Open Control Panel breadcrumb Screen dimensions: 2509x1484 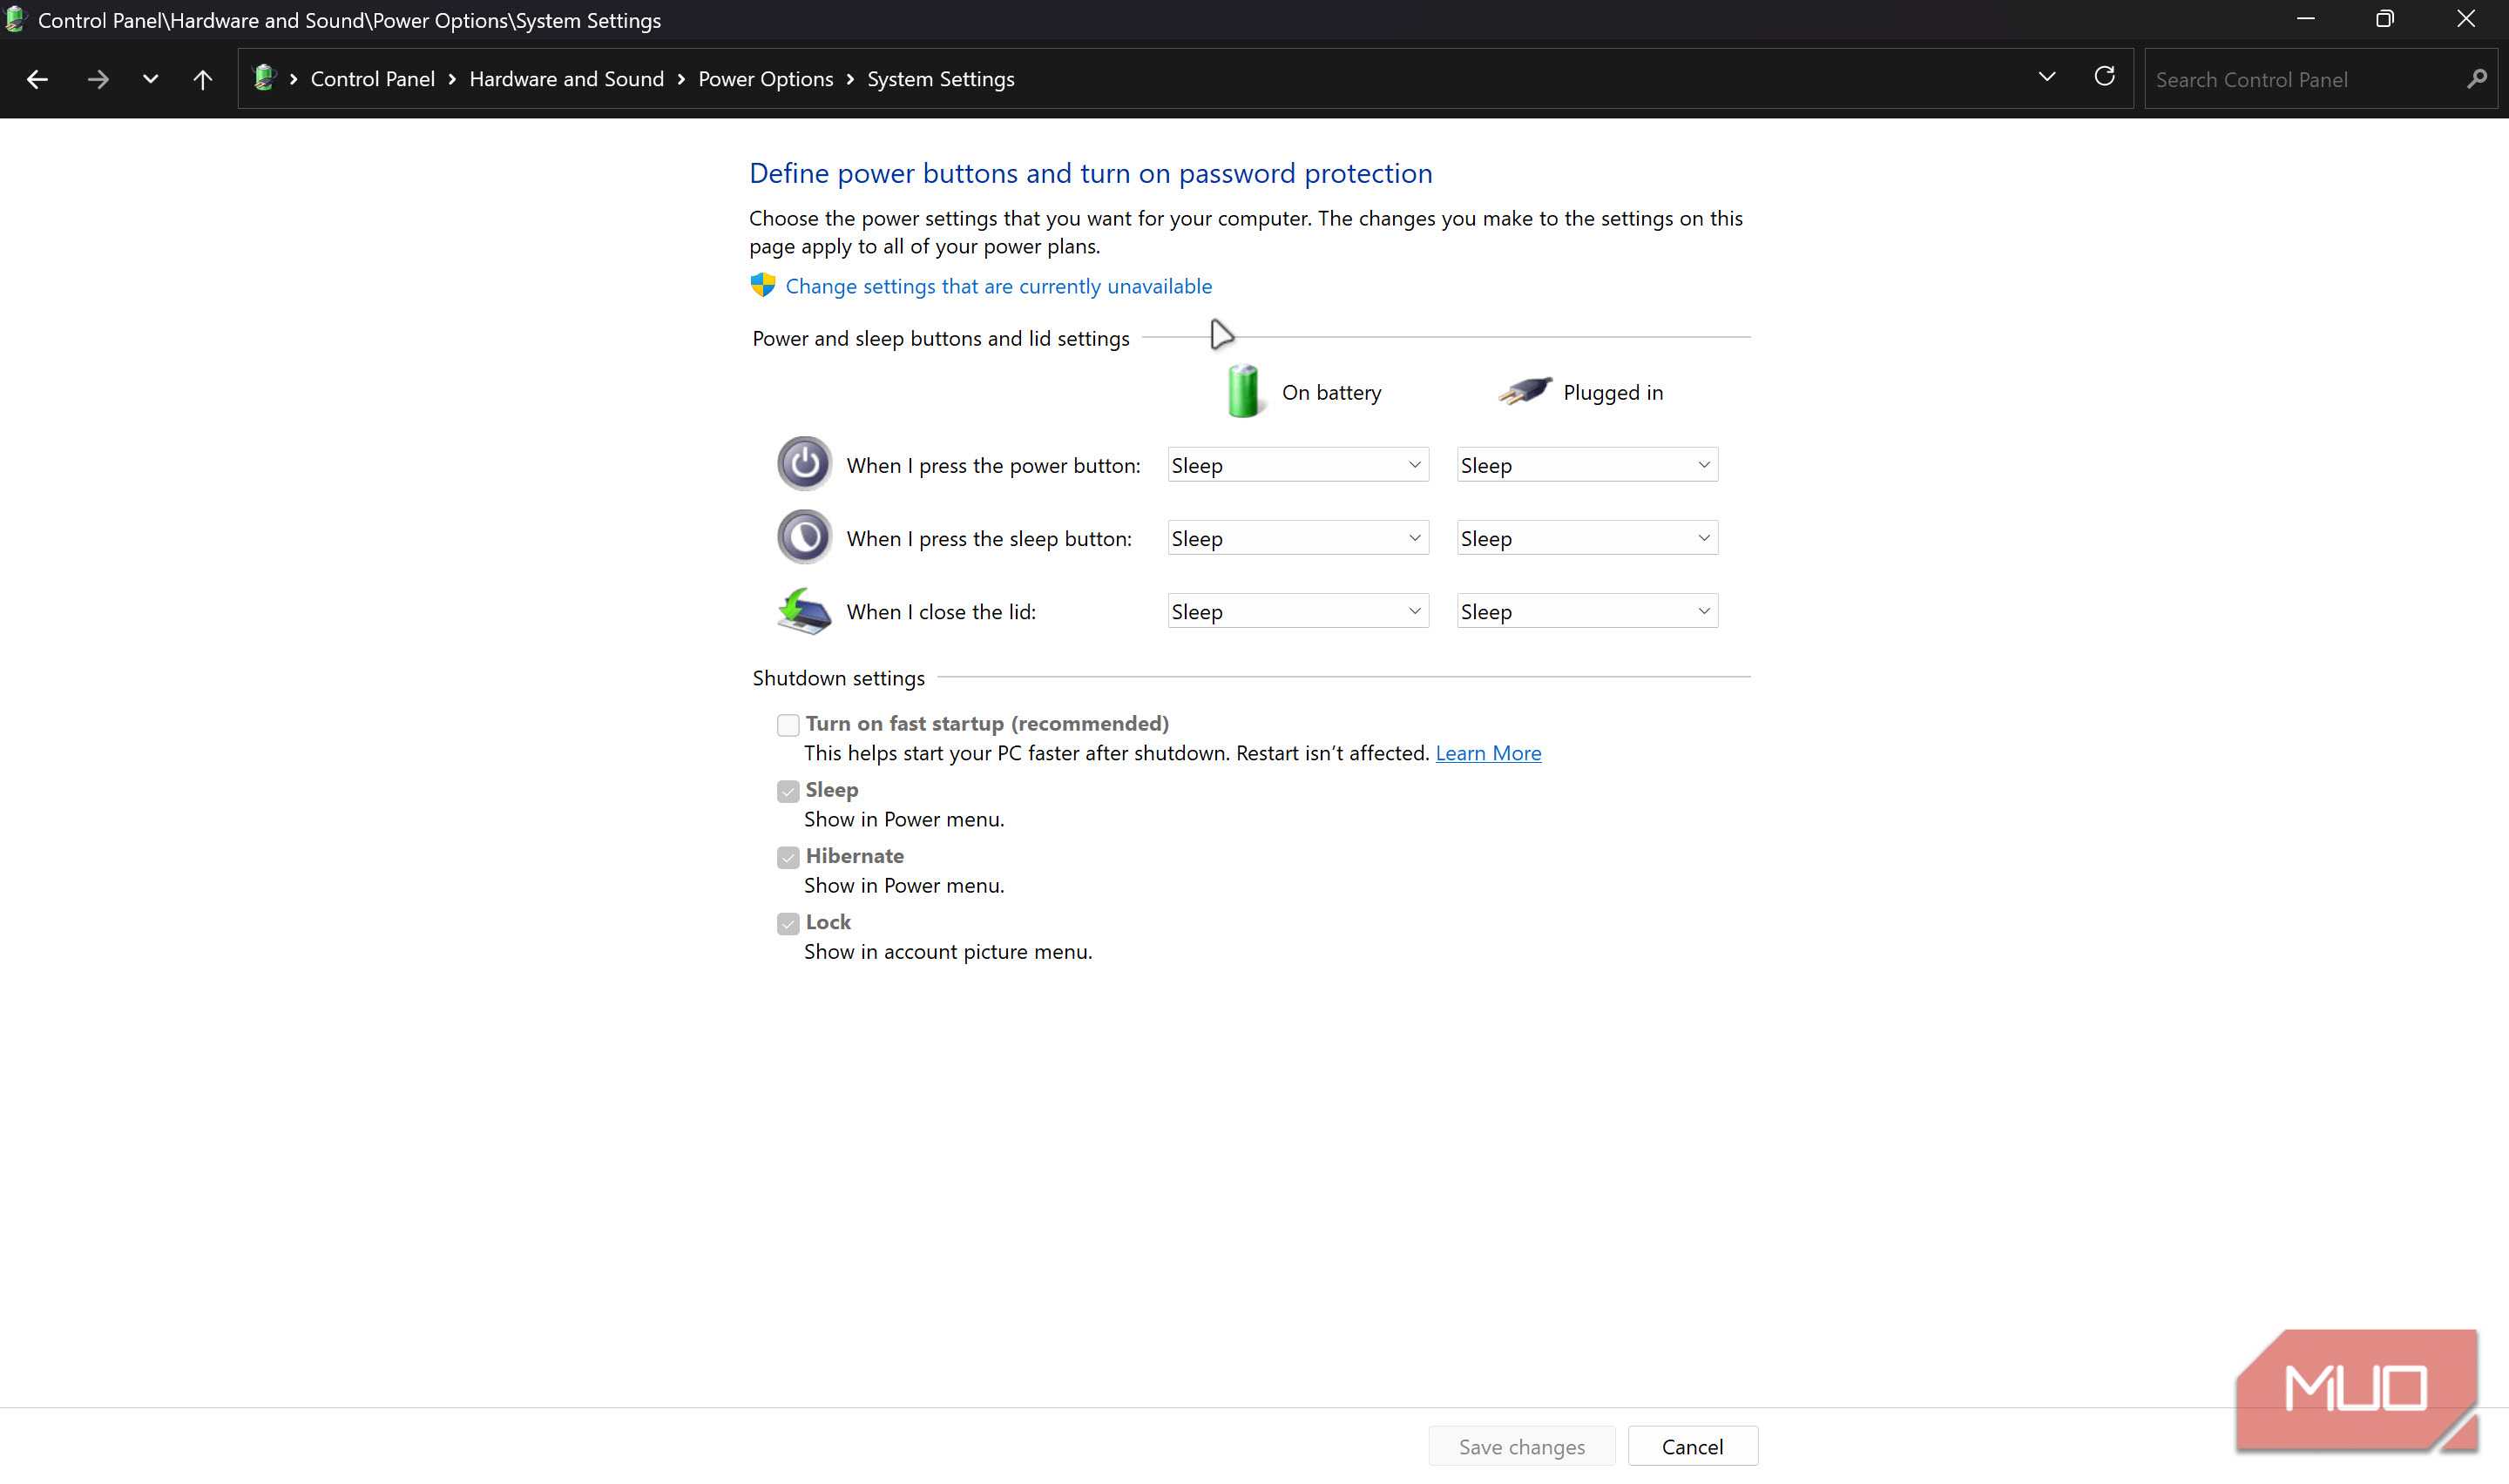[373, 79]
